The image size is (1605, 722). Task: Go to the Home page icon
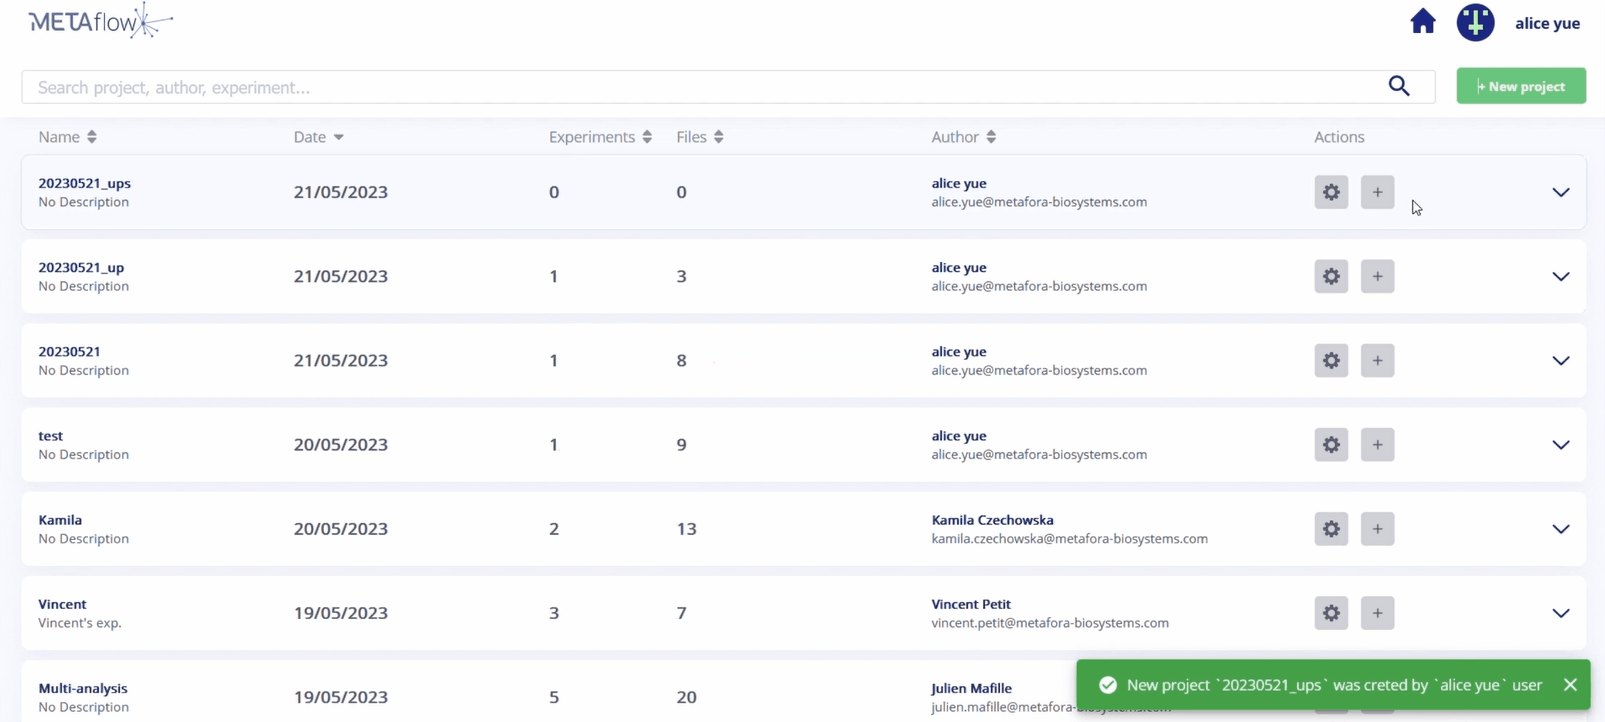click(x=1422, y=22)
